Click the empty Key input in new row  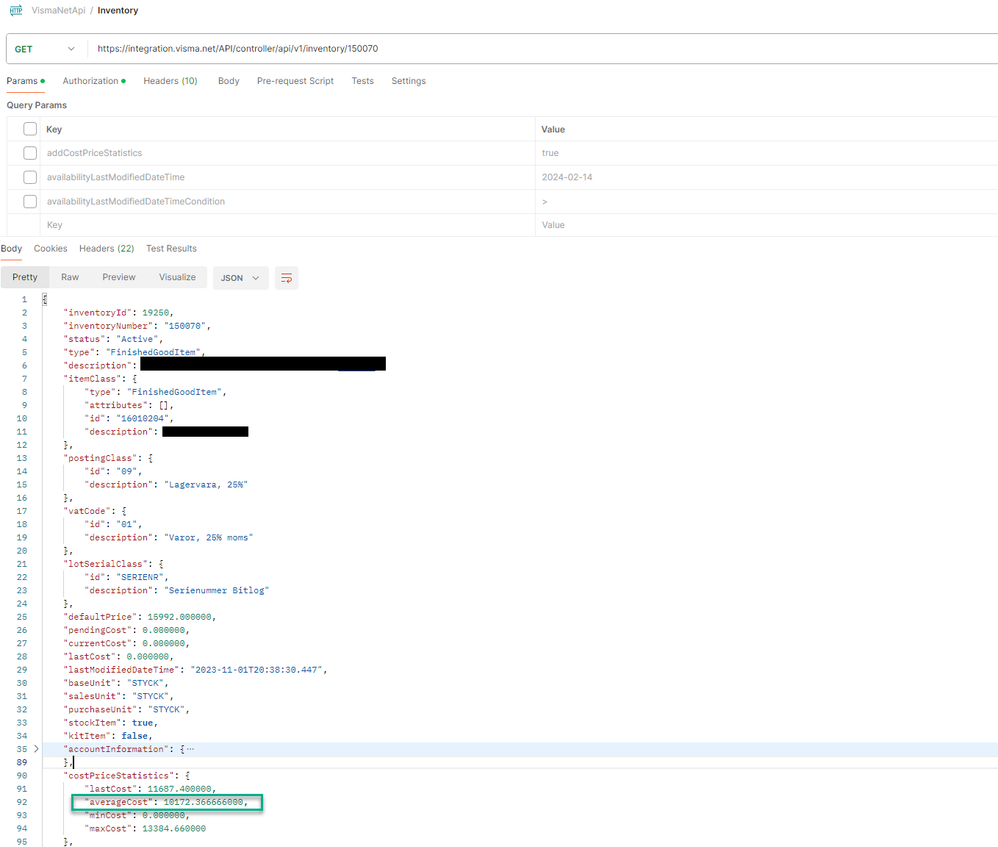(x=289, y=225)
